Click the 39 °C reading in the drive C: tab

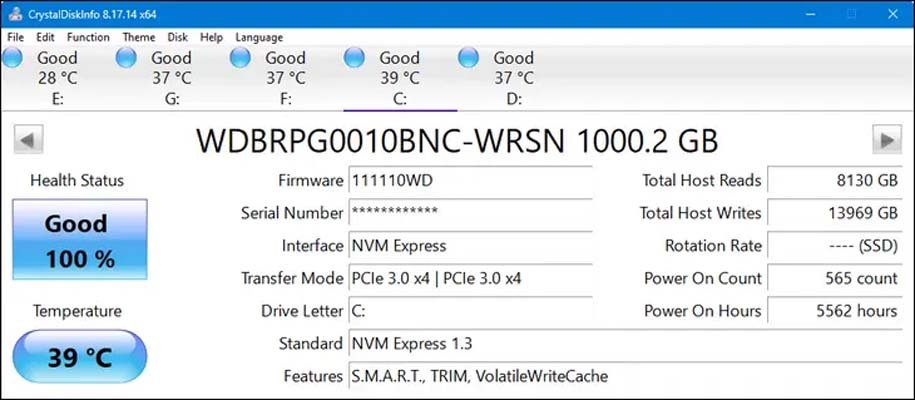pyautogui.click(x=400, y=78)
